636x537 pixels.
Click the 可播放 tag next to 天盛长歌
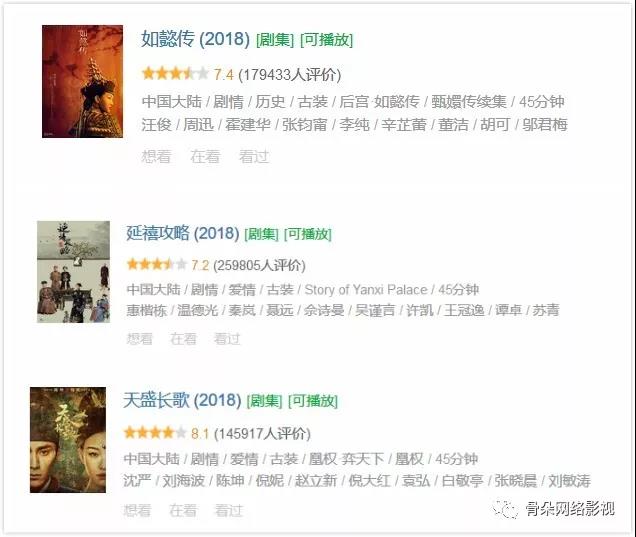tap(313, 401)
